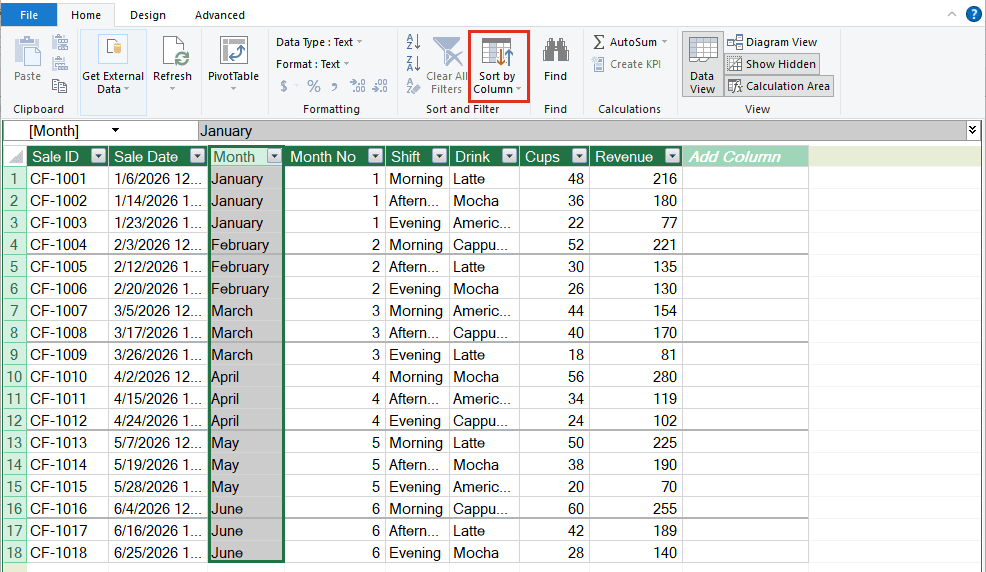Open Drink column filter dropdown
Screen dimensions: 986x572
coord(510,156)
